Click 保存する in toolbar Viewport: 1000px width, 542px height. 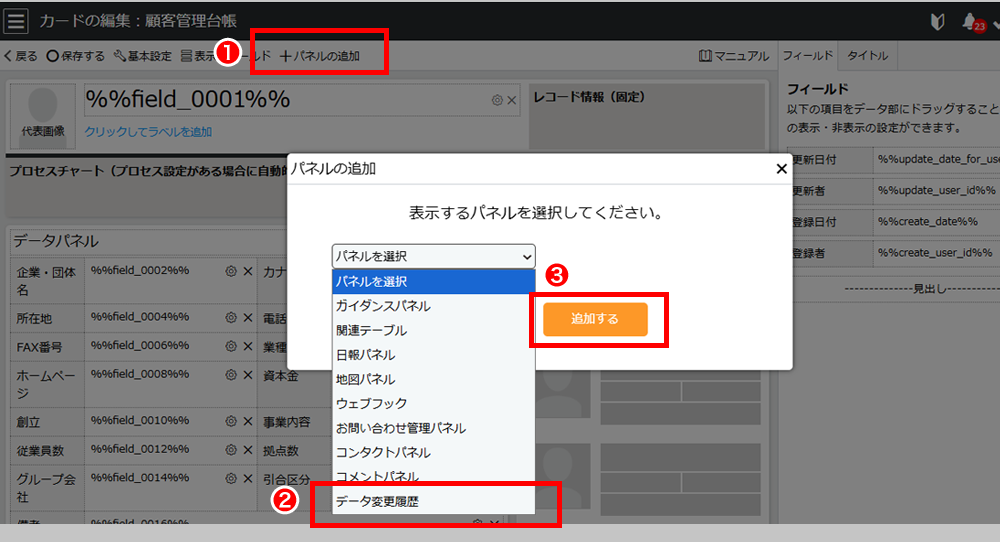click(76, 56)
